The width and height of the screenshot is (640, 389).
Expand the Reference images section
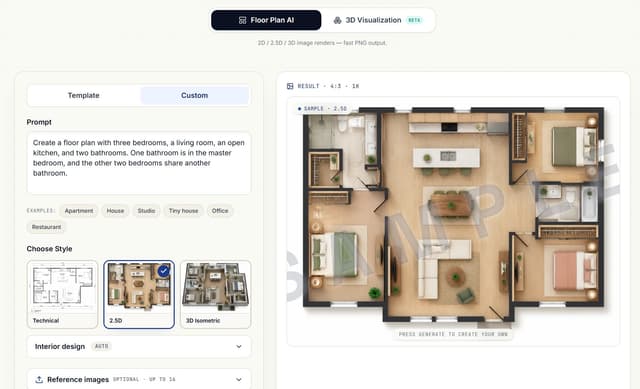[139, 379]
